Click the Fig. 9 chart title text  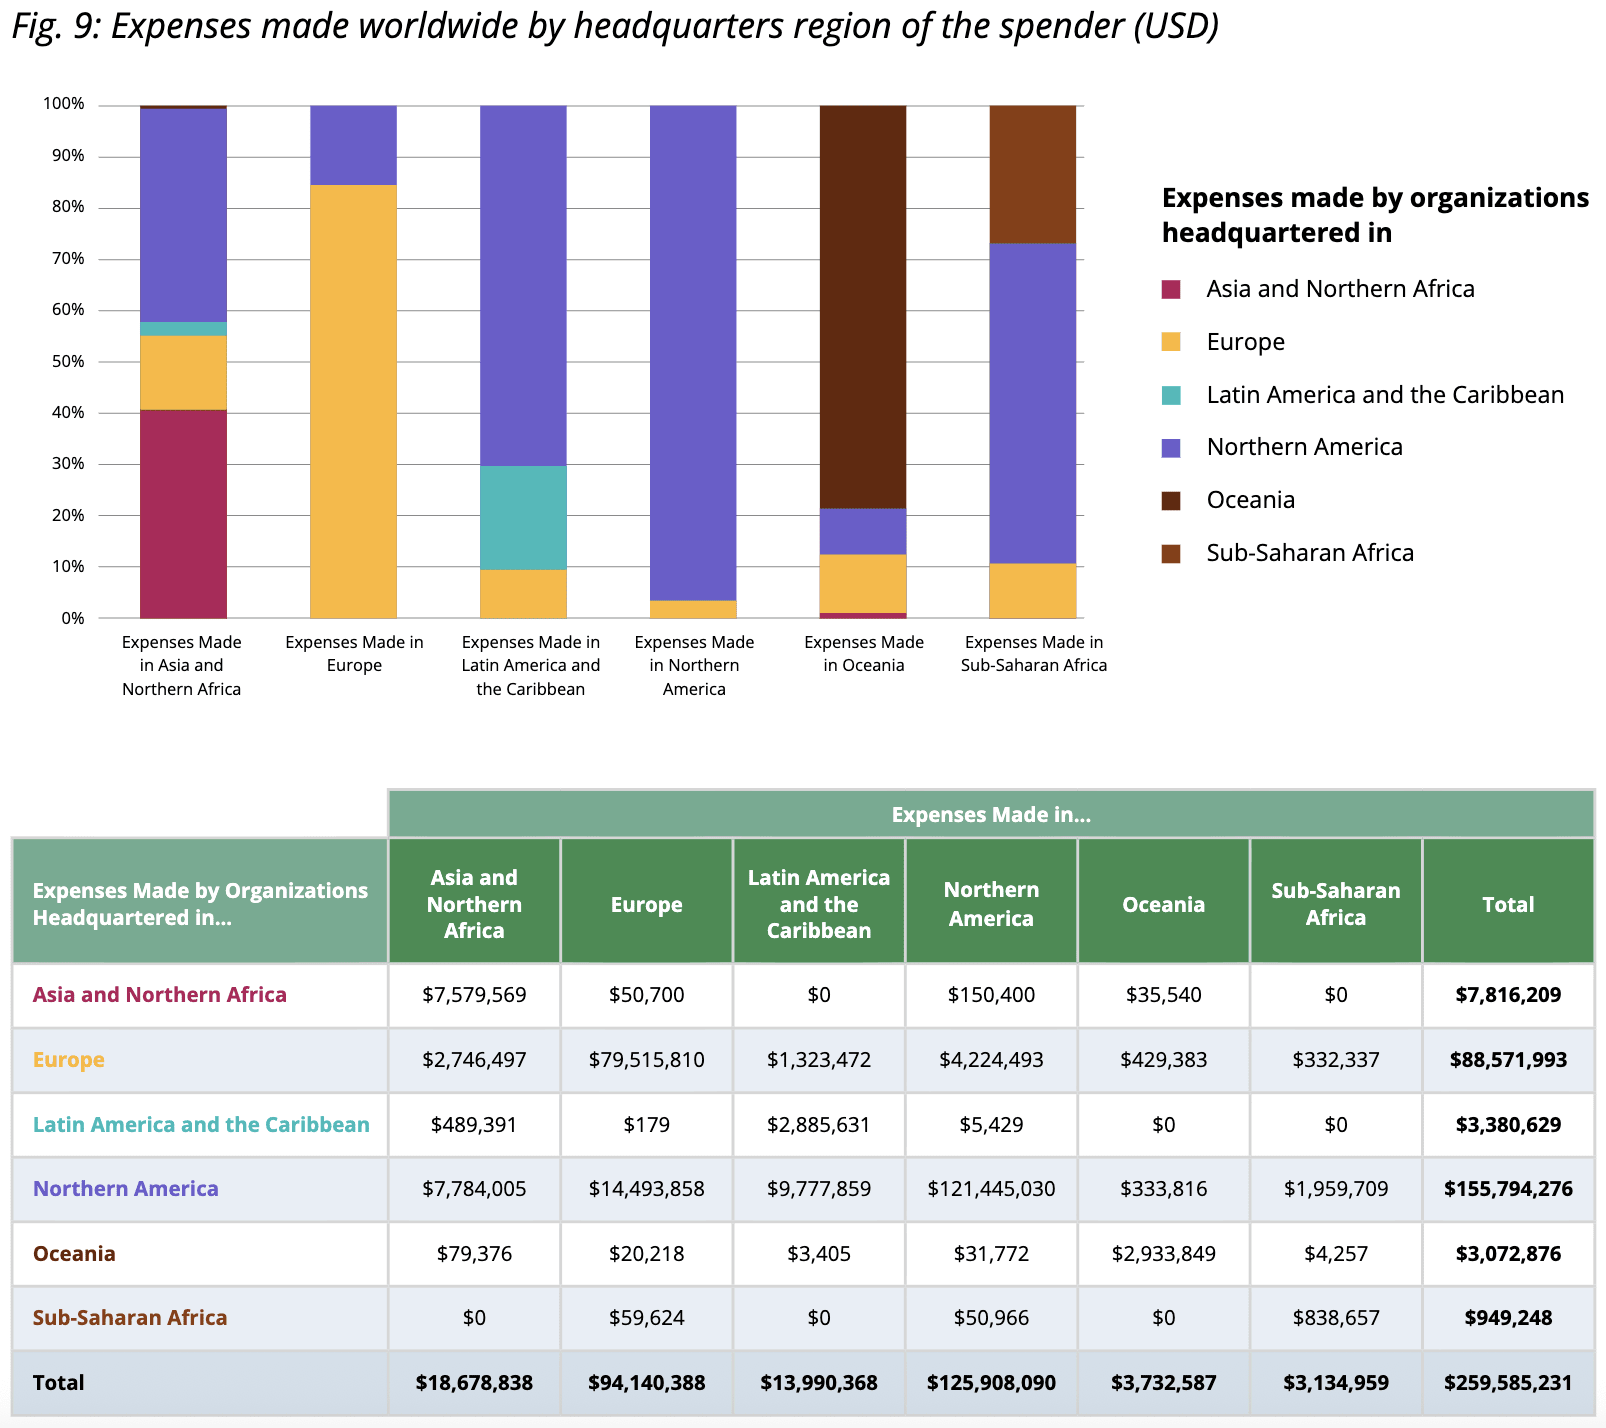[614, 26]
